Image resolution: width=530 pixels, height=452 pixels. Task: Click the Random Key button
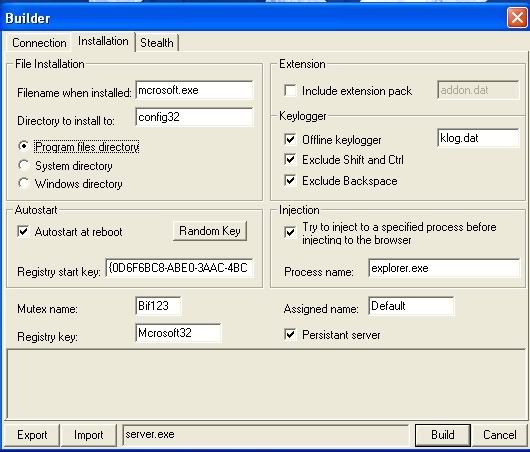(210, 231)
